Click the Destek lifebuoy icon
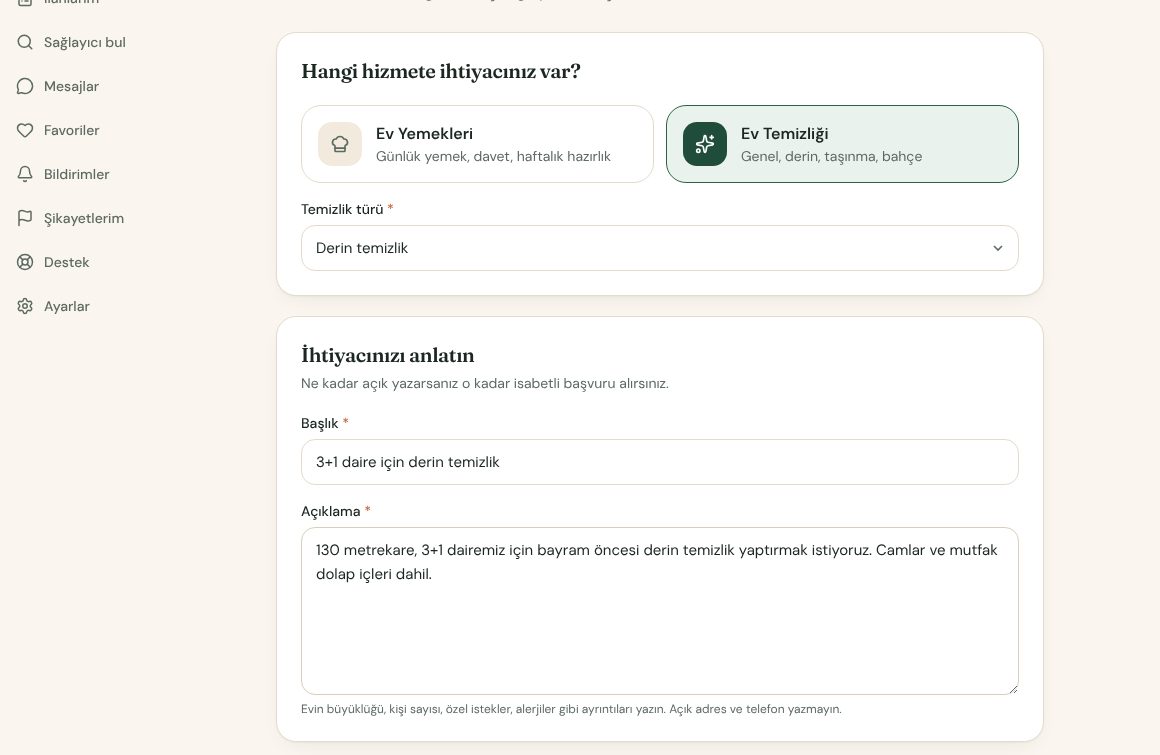Viewport: 1160px width, 755px height. (24, 263)
